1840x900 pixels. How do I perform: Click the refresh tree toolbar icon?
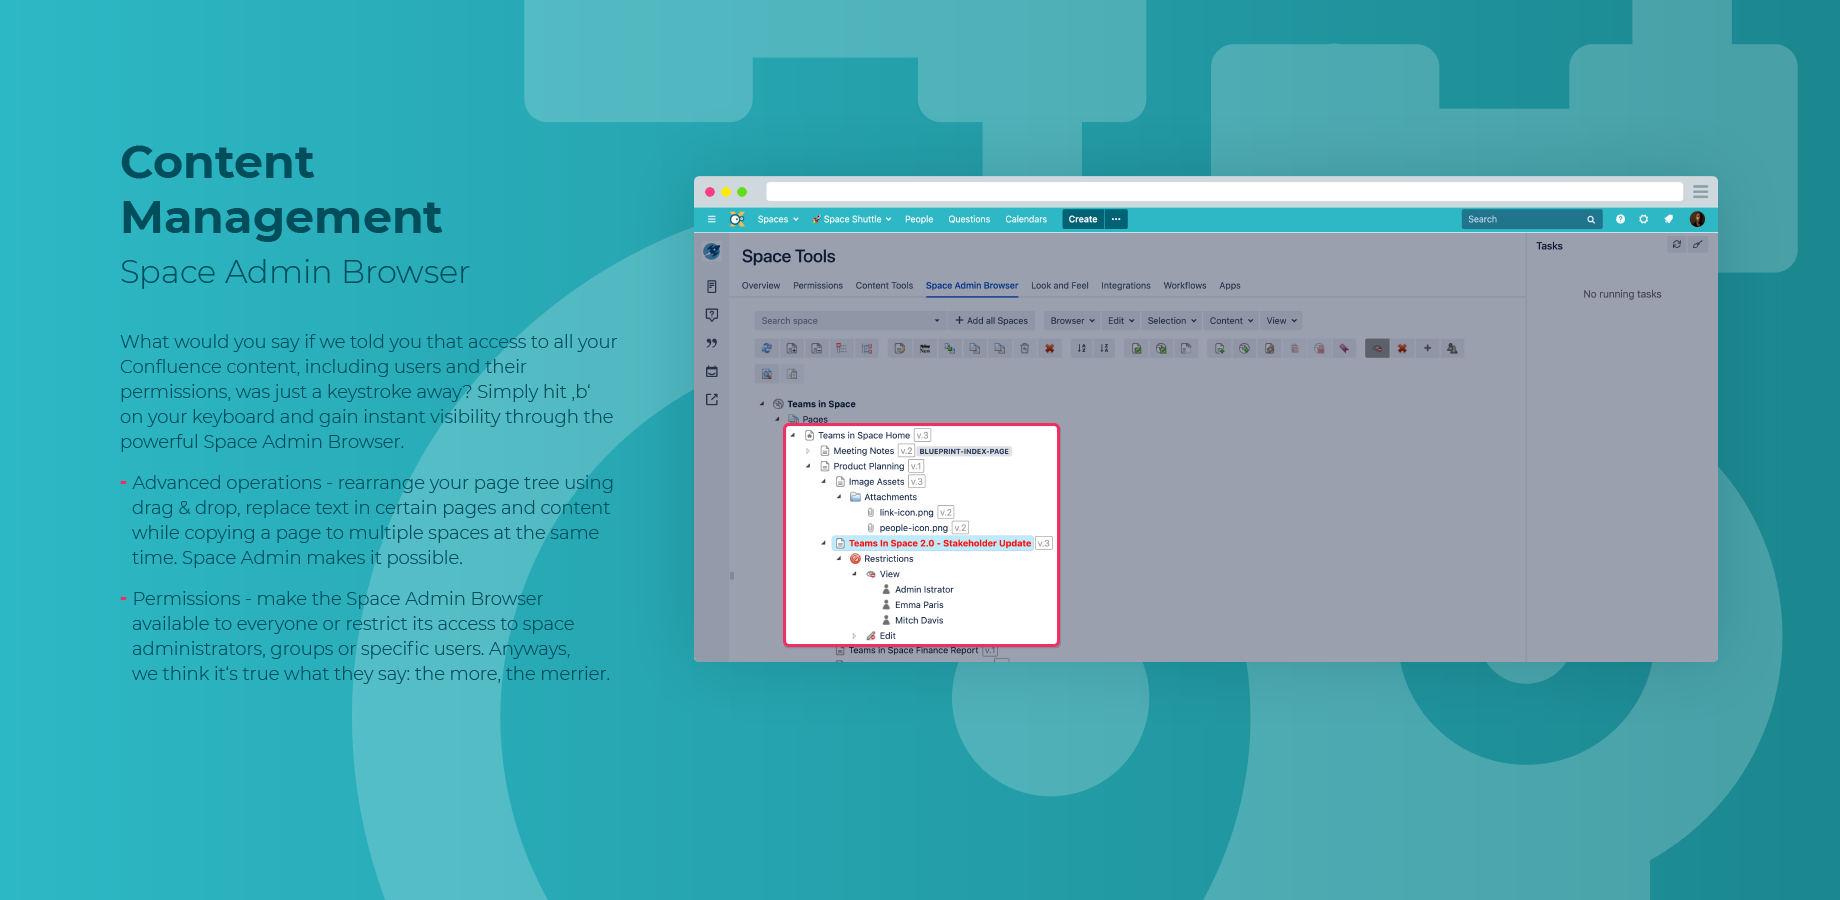coord(767,348)
